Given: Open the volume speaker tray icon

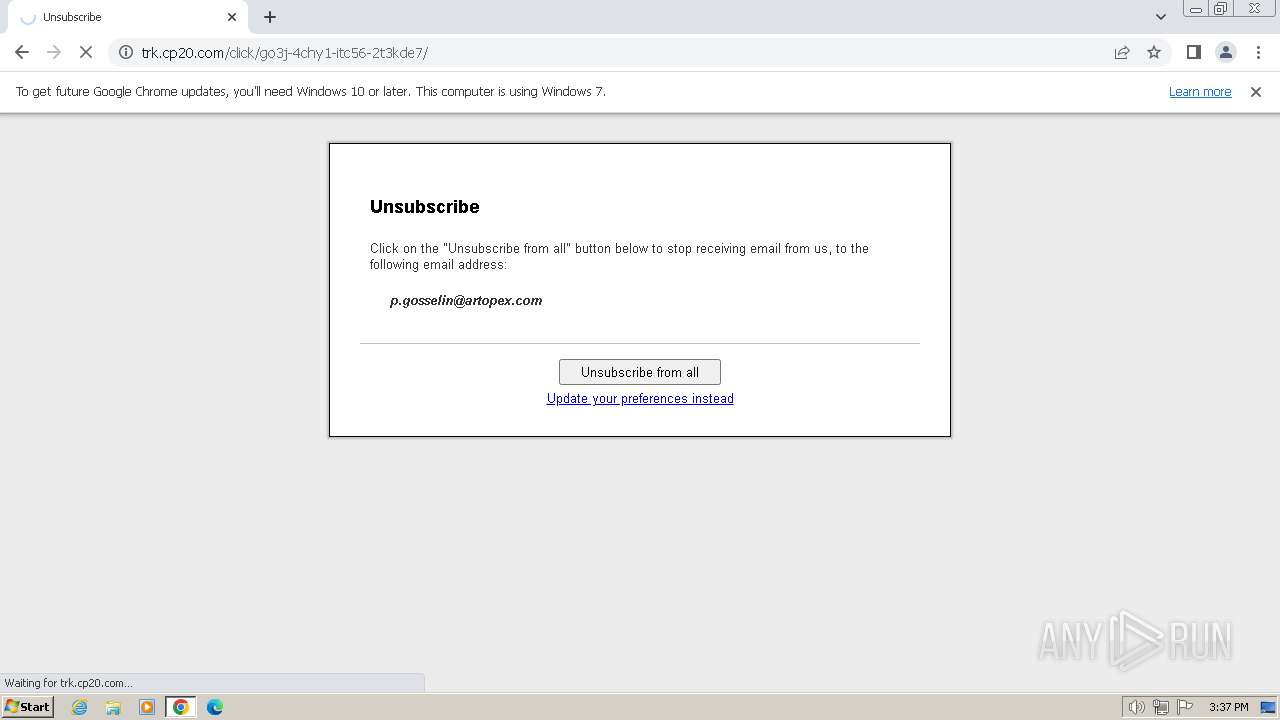Looking at the screenshot, I should [1136, 707].
